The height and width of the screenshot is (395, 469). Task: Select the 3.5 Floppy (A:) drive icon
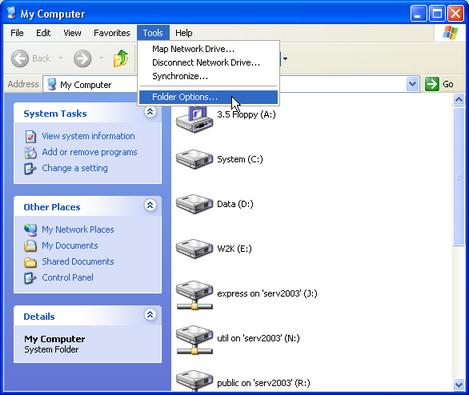point(195,119)
